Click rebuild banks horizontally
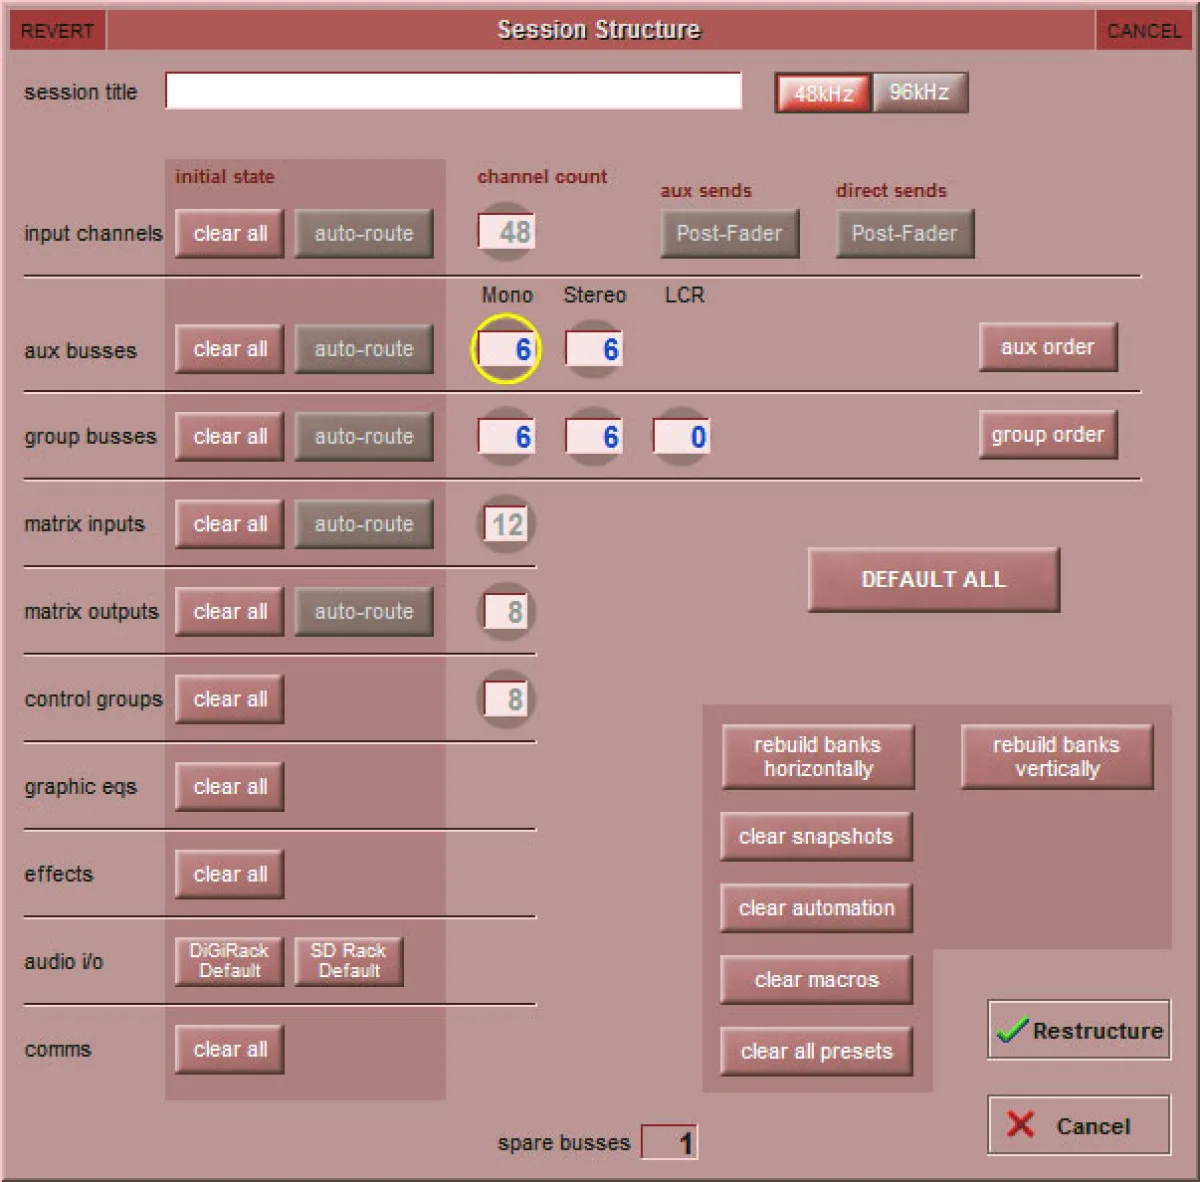 (x=818, y=757)
